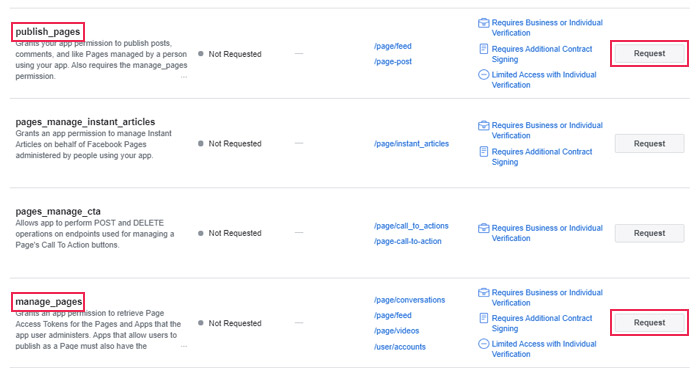Screen dimensions: 700x374
Task: Open the /user/accounts endpoint link
Action: pos(400,347)
